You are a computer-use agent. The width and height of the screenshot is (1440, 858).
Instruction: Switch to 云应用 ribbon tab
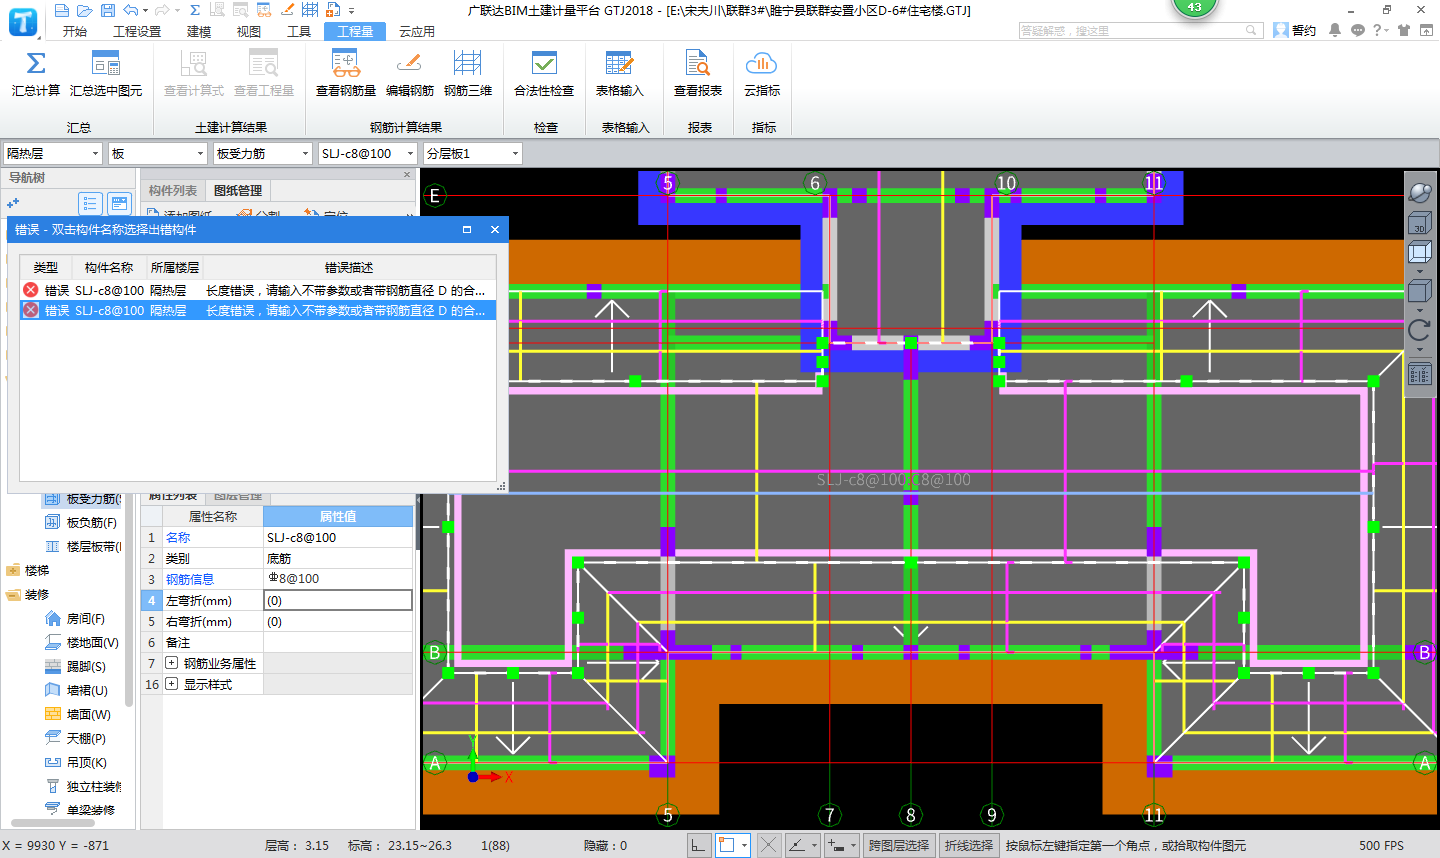pyautogui.click(x=417, y=31)
